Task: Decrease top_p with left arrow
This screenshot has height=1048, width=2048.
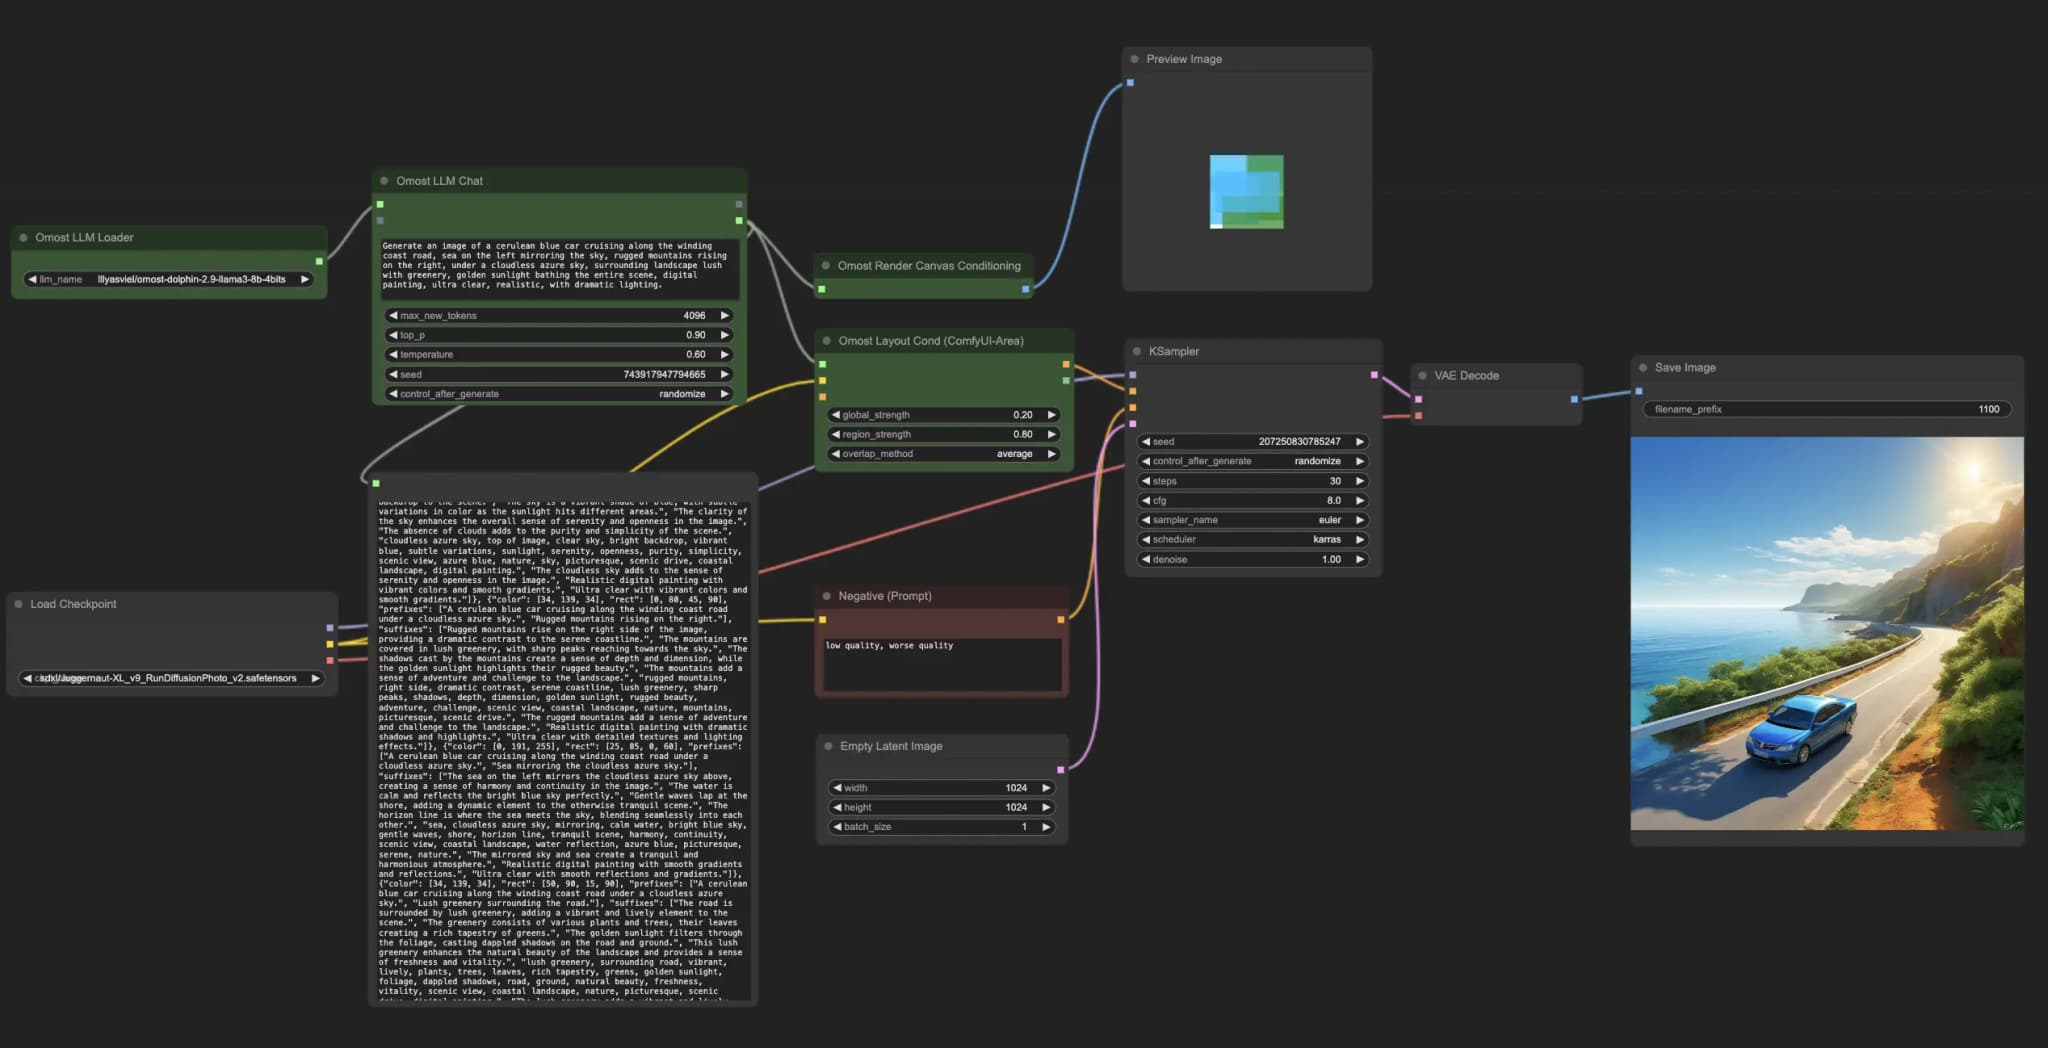Action: click(393, 335)
